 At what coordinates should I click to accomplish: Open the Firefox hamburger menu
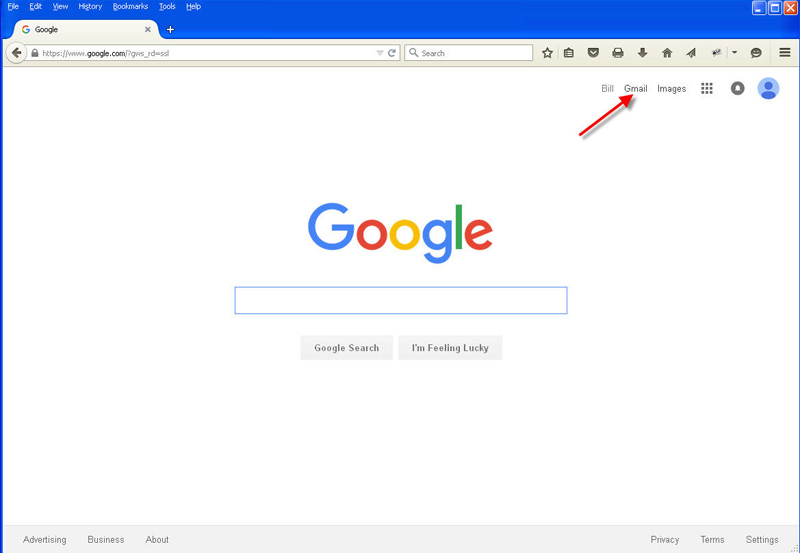click(x=785, y=53)
